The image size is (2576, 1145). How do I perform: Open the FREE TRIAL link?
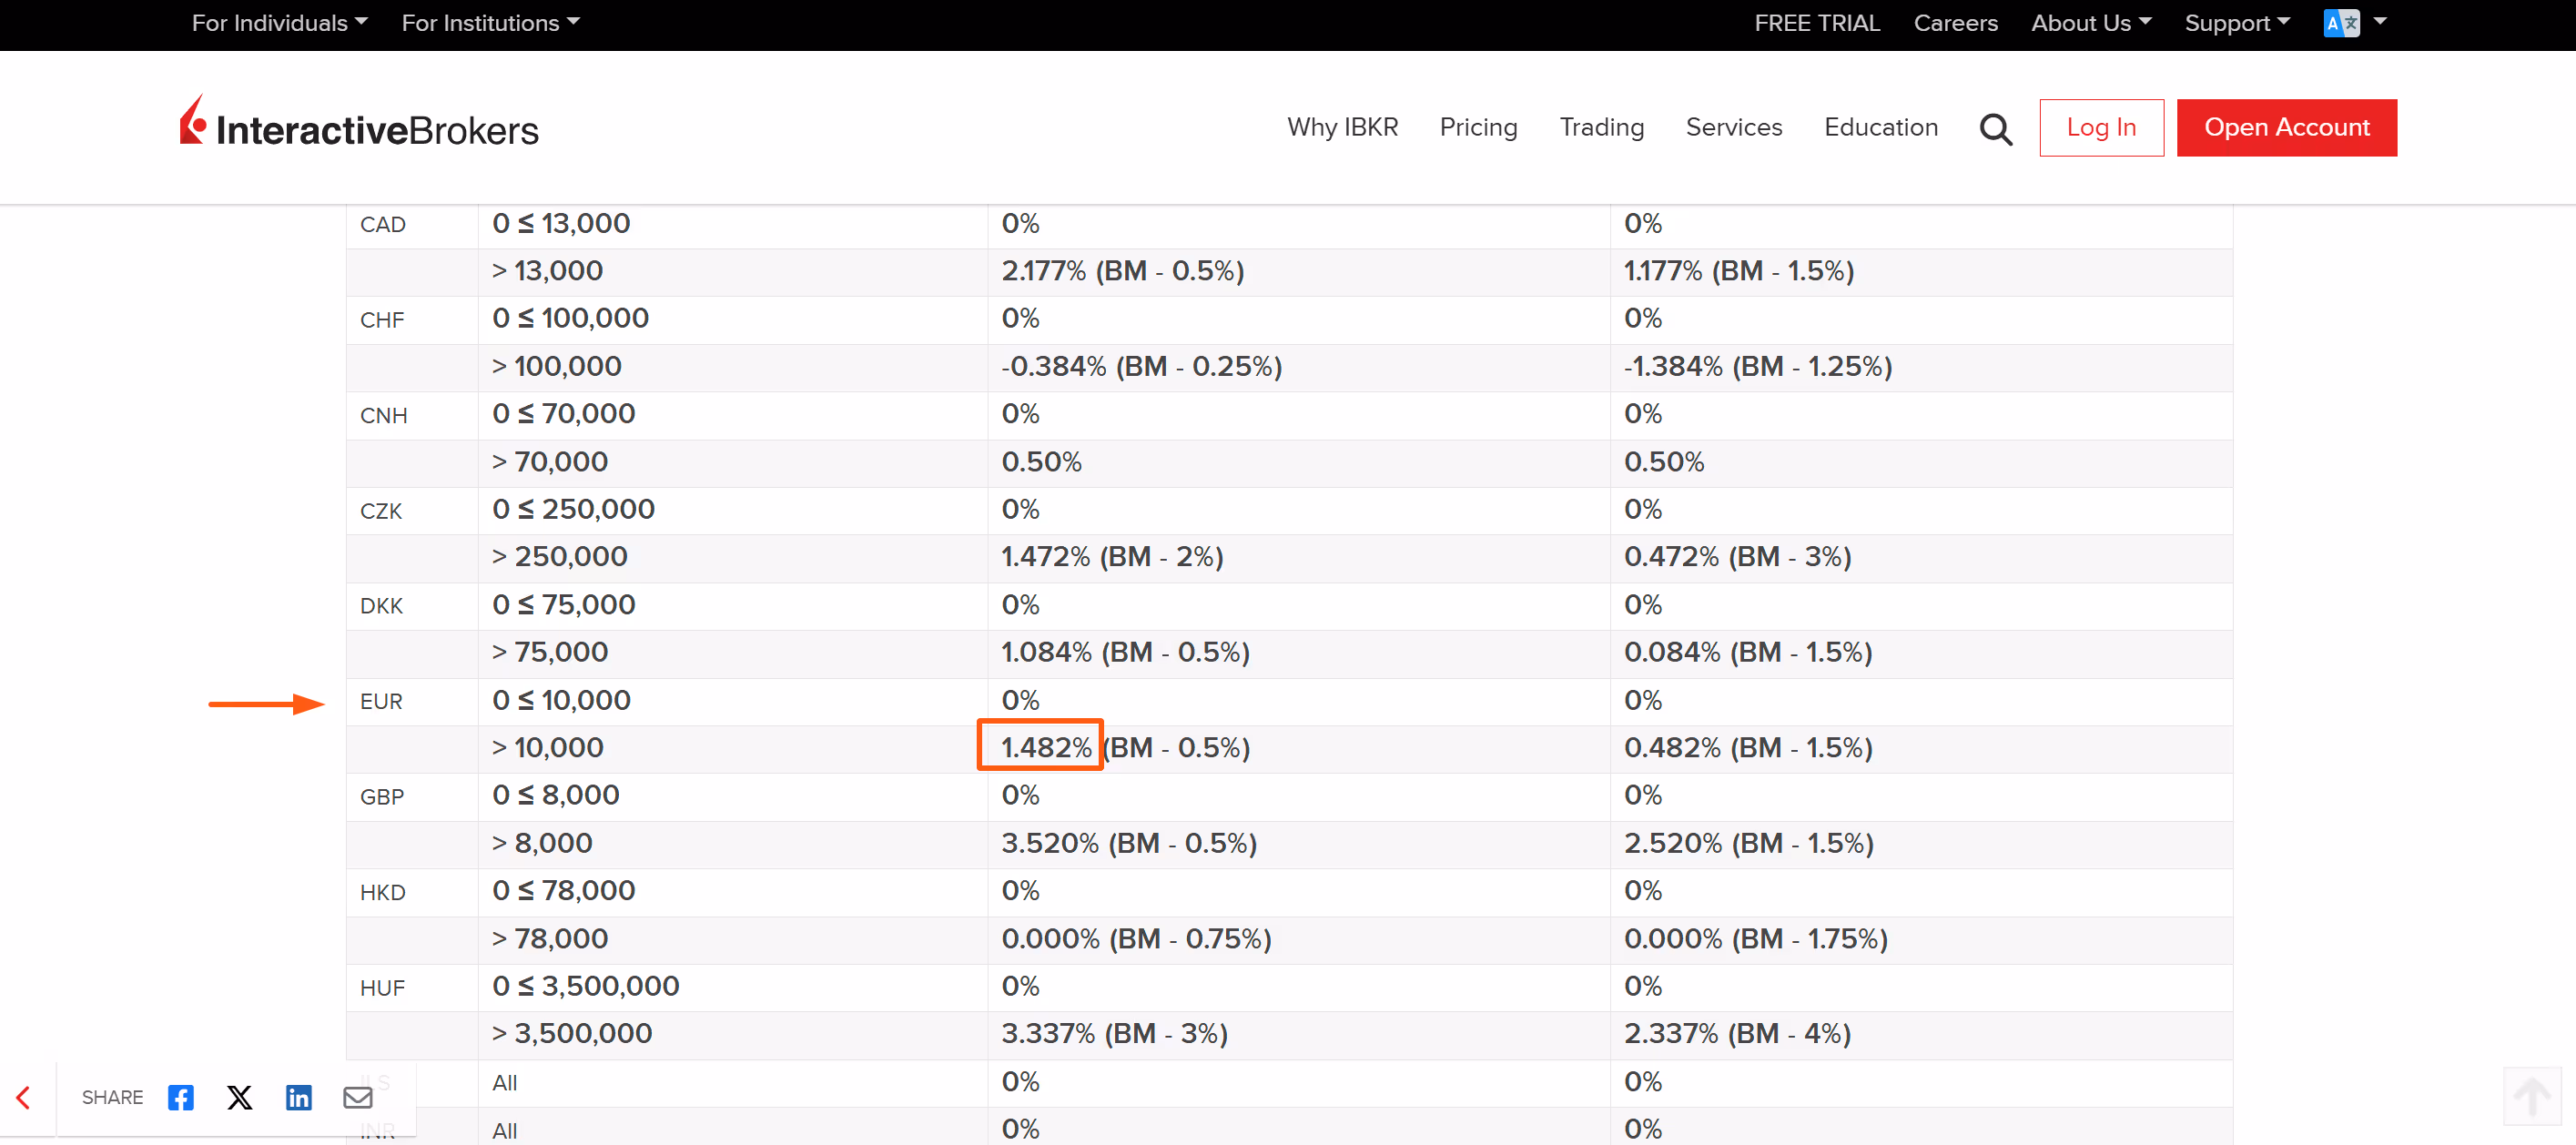[x=1816, y=23]
